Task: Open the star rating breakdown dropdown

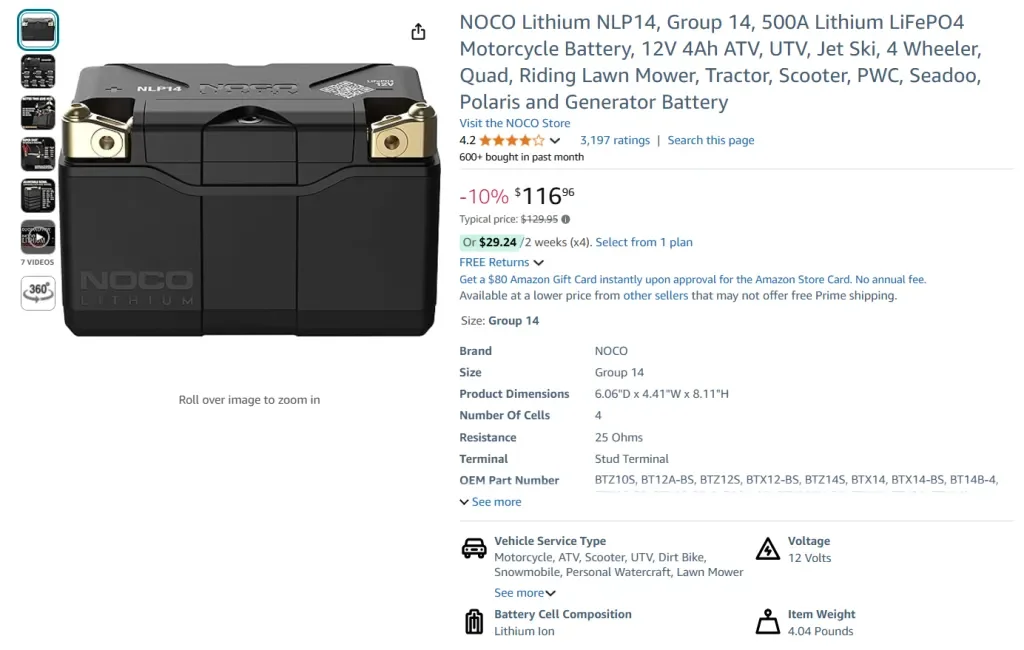Action: point(556,140)
